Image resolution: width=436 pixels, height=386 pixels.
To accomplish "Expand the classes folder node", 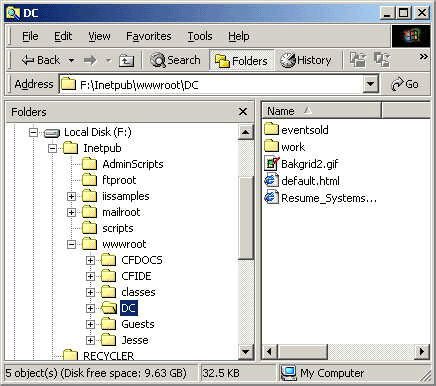I will (x=90, y=292).
